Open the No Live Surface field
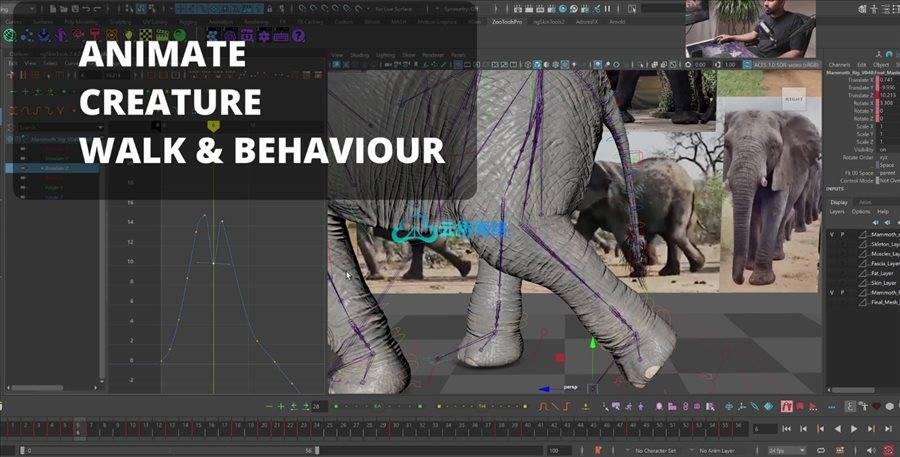 [x=393, y=9]
